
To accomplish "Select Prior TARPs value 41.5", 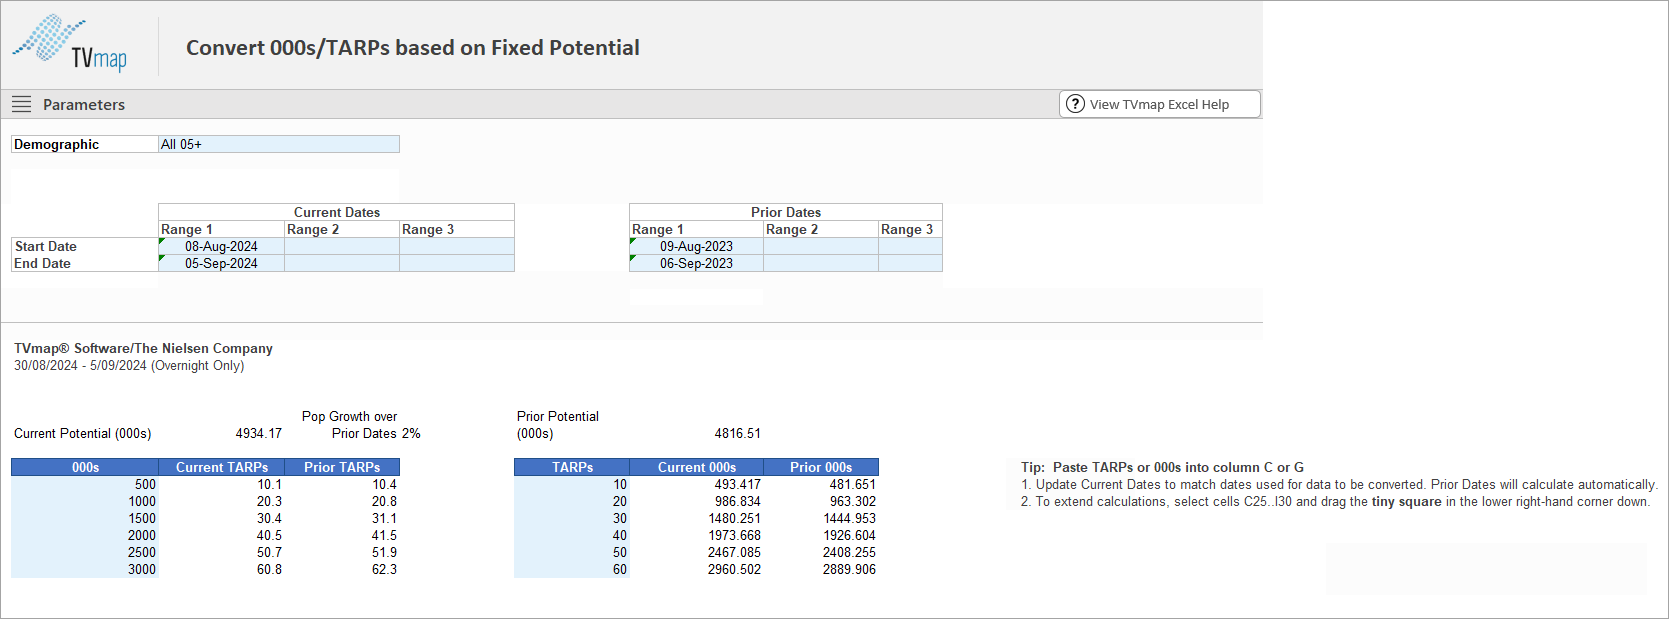I will coord(342,535).
